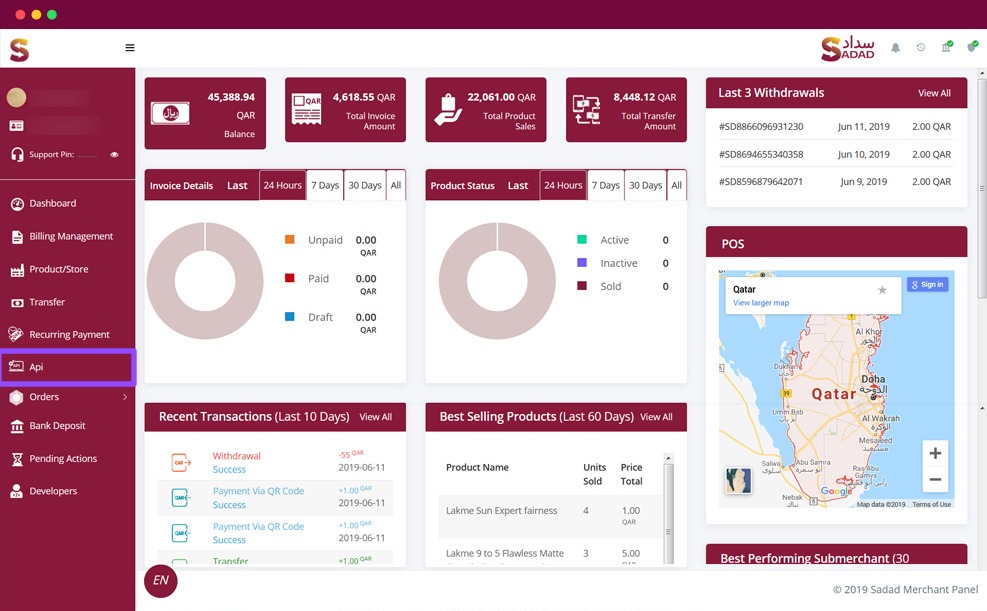The height and width of the screenshot is (611, 987).
Task: Click View larger map link
Action: point(761,303)
